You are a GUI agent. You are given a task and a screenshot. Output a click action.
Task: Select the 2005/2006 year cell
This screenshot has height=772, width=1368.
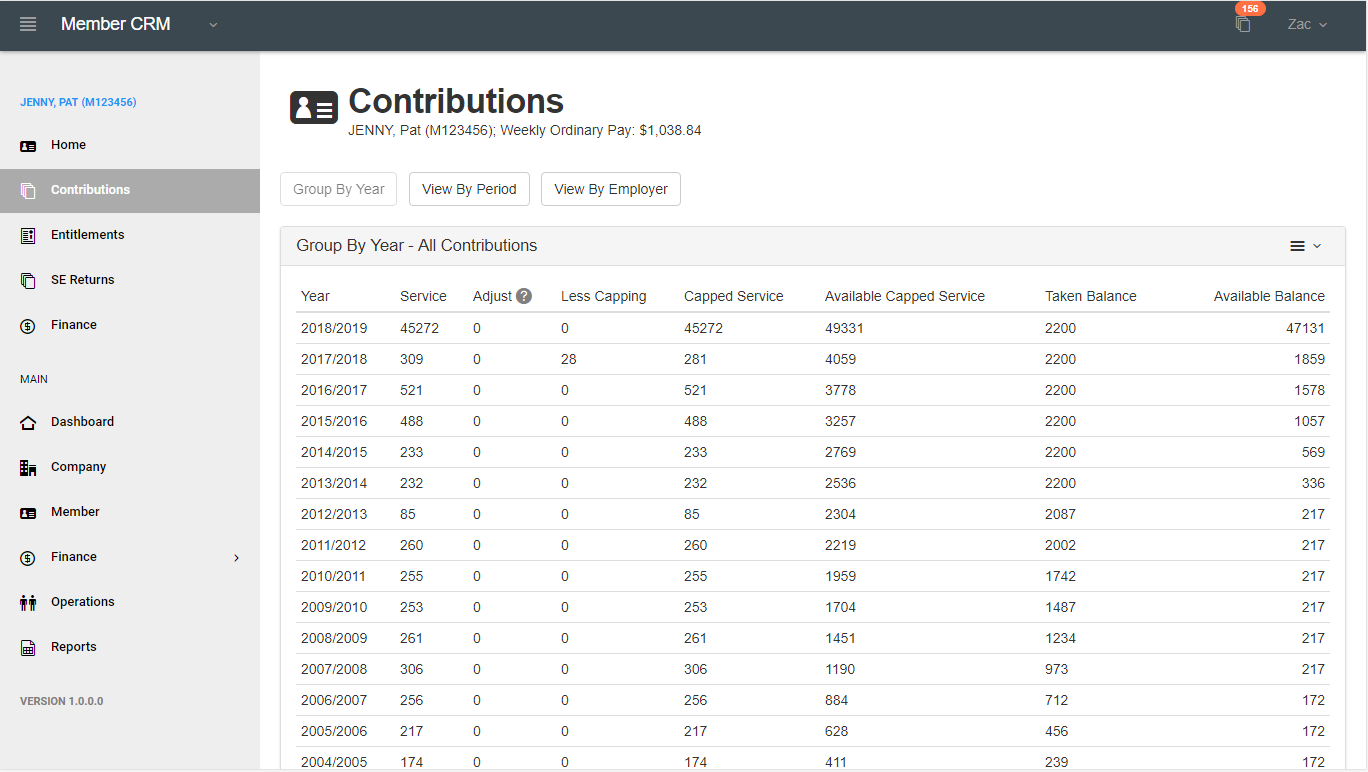(x=334, y=731)
